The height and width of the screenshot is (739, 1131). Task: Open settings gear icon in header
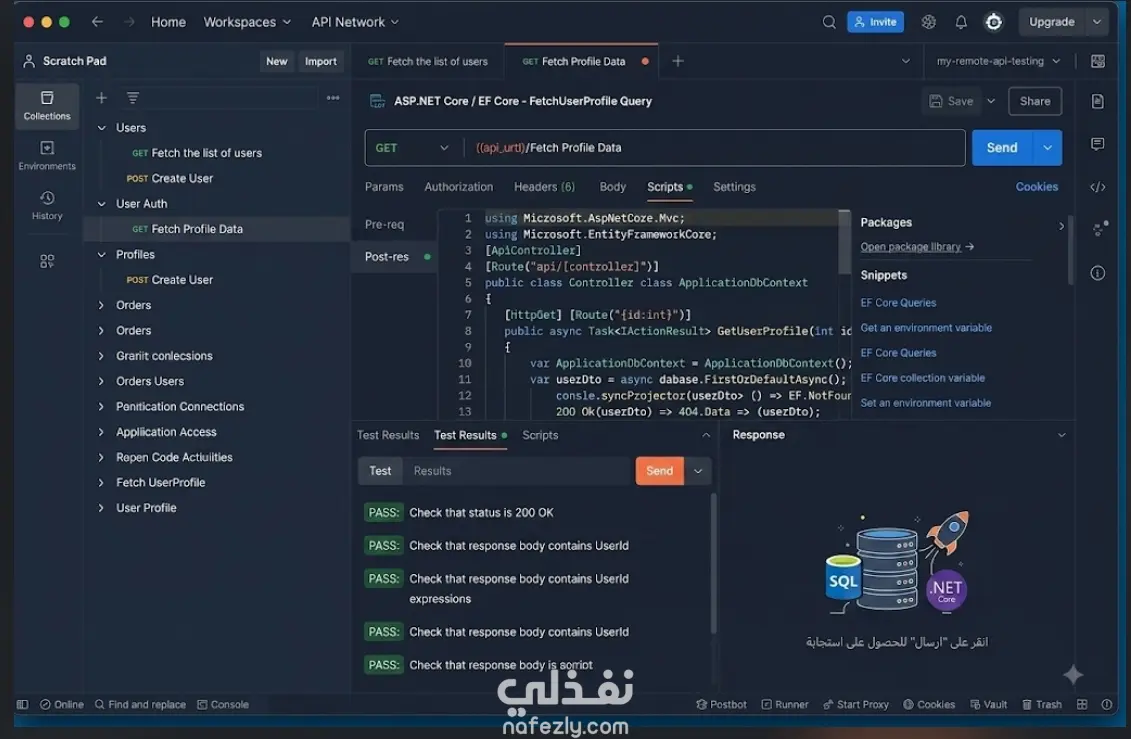[928, 22]
